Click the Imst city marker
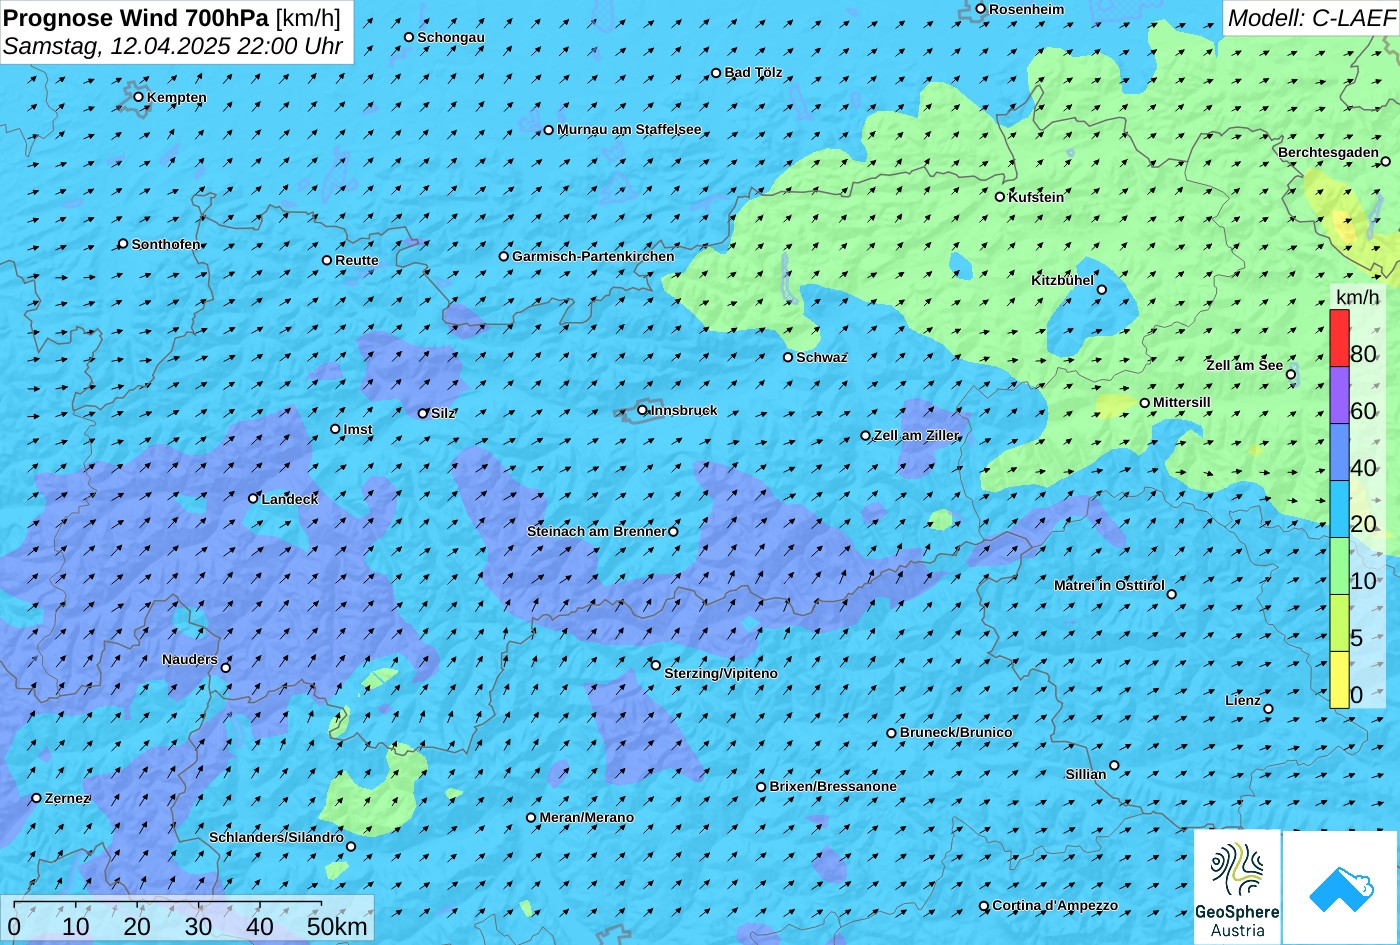 click(x=335, y=429)
